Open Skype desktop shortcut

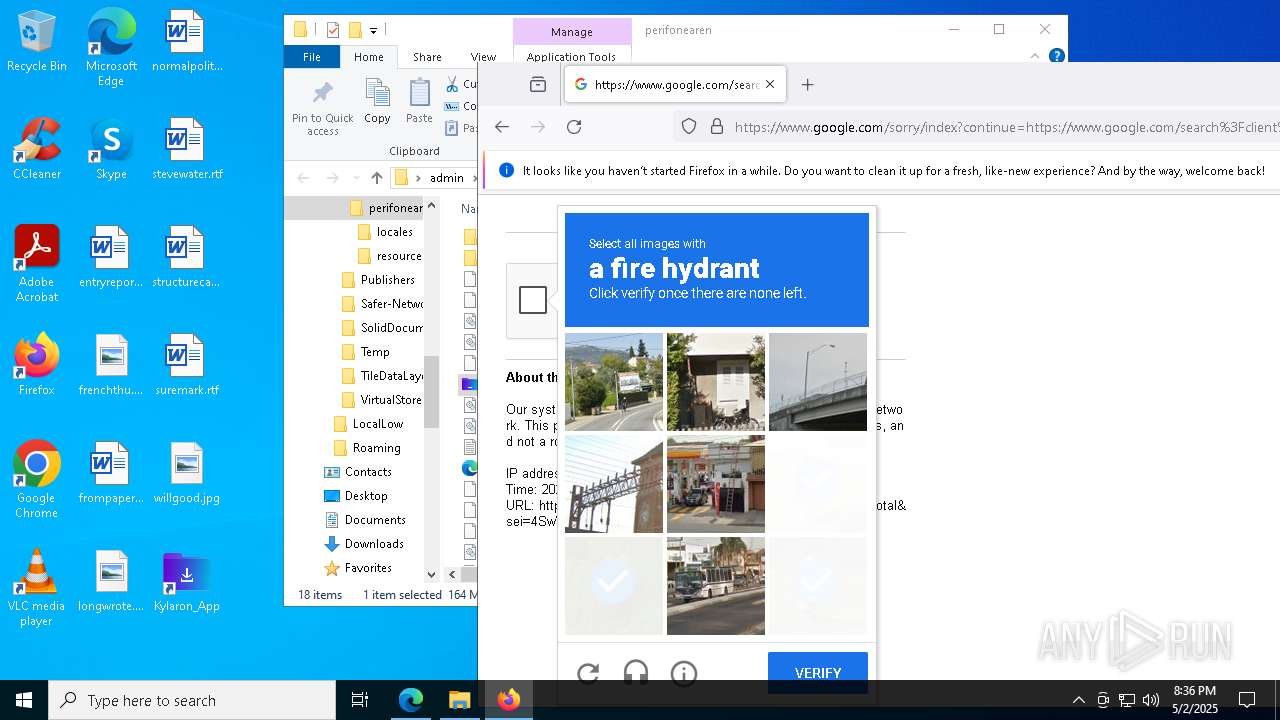pos(111,149)
